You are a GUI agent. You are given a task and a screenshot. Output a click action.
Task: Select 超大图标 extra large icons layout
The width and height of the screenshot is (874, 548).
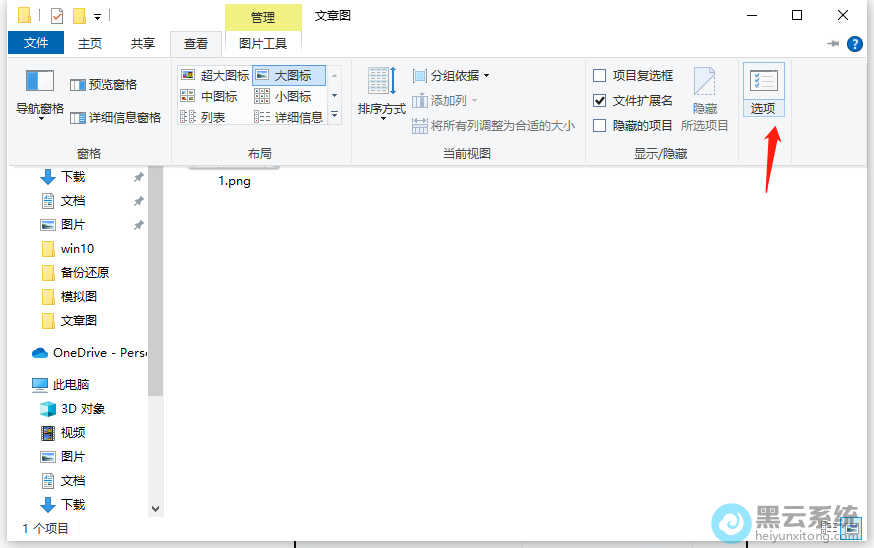[215, 75]
